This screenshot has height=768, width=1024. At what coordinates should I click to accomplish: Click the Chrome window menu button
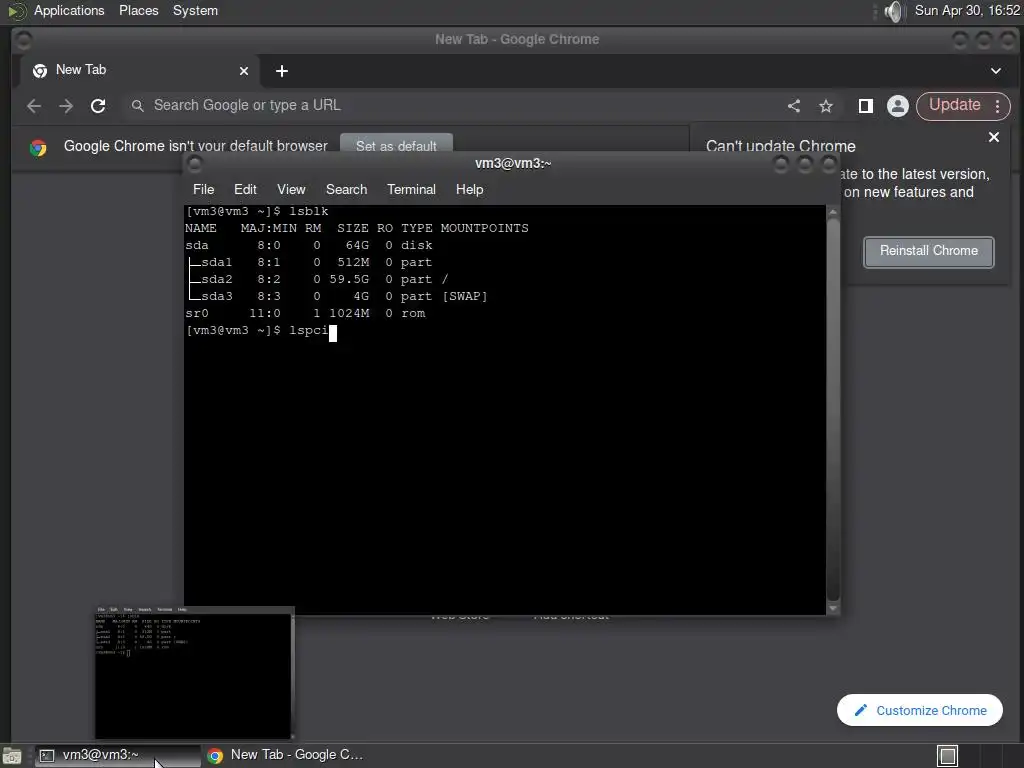(x=23, y=40)
